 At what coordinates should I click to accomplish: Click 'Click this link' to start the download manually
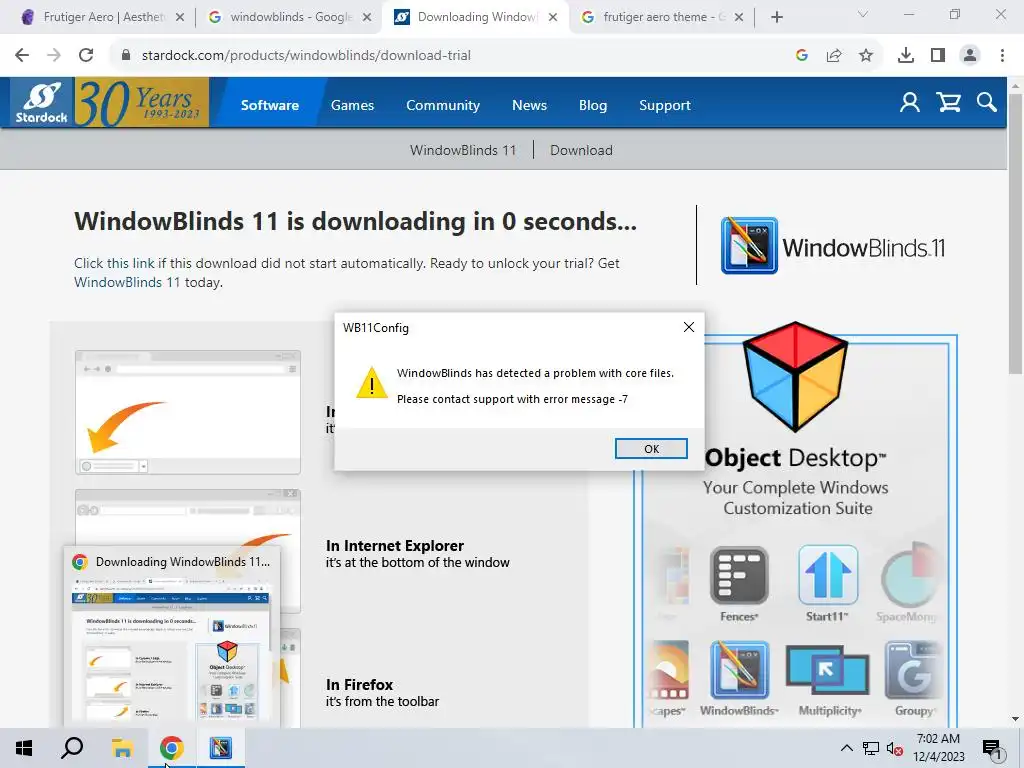click(x=114, y=263)
